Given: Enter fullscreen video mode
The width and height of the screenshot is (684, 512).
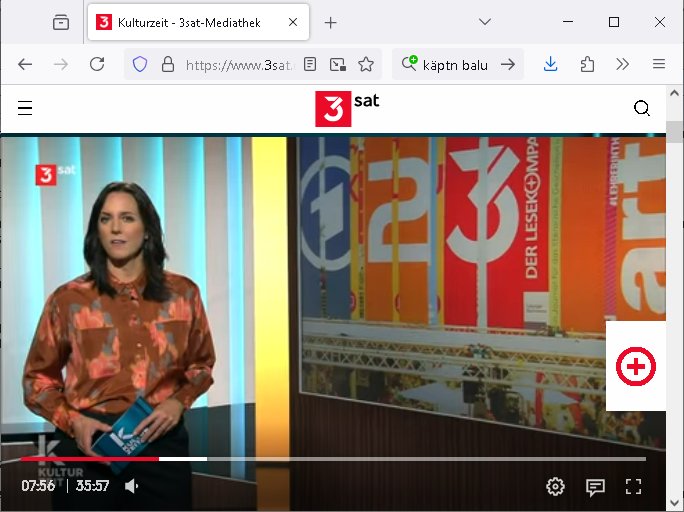Looking at the screenshot, I should 632,487.
